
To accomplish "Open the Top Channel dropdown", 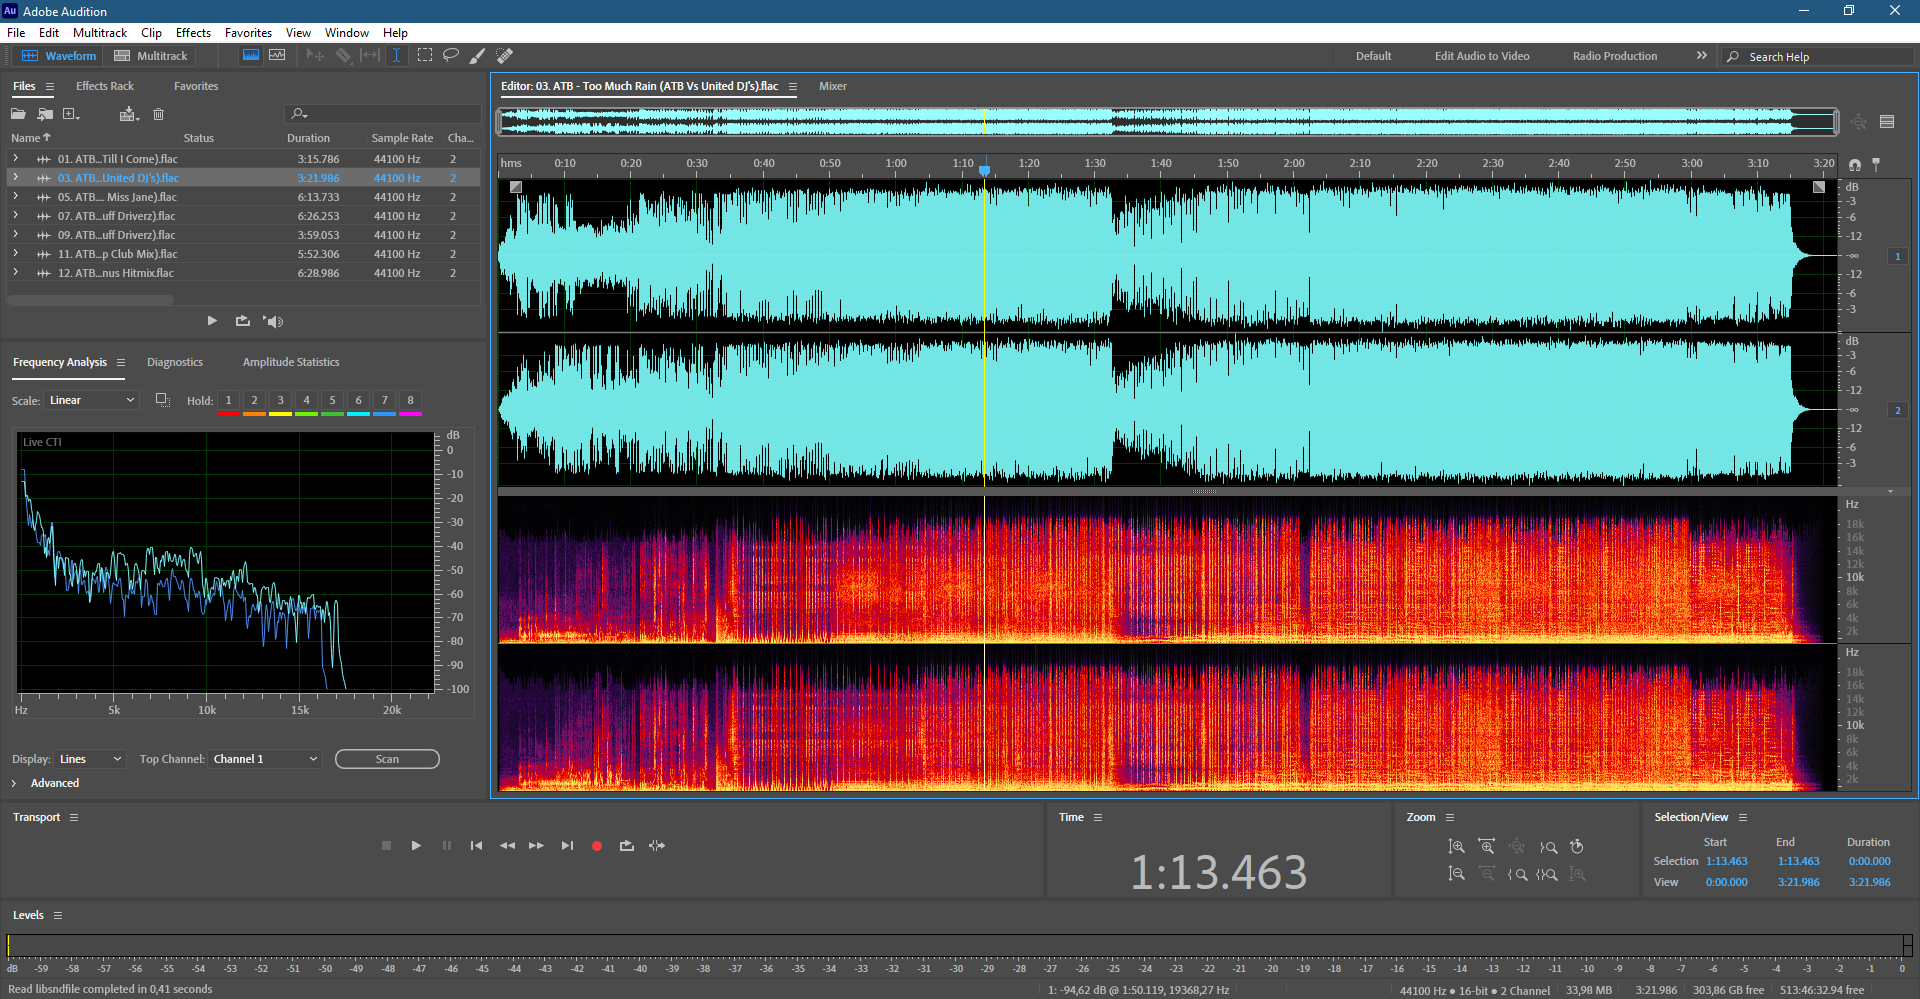I will [x=265, y=759].
